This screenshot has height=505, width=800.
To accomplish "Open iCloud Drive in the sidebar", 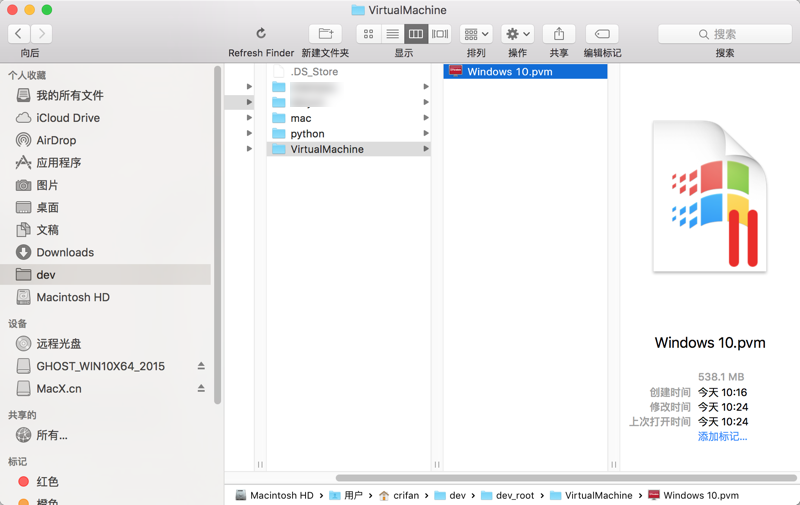I will (106, 118).
